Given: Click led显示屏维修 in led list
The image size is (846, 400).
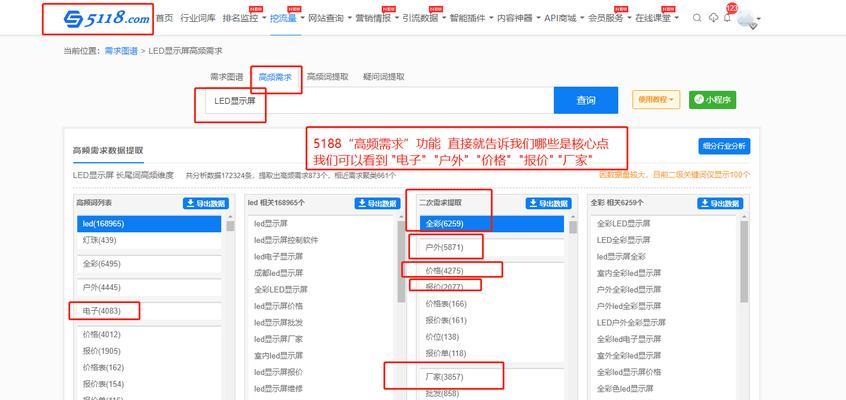Looking at the screenshot, I should (x=278, y=389).
